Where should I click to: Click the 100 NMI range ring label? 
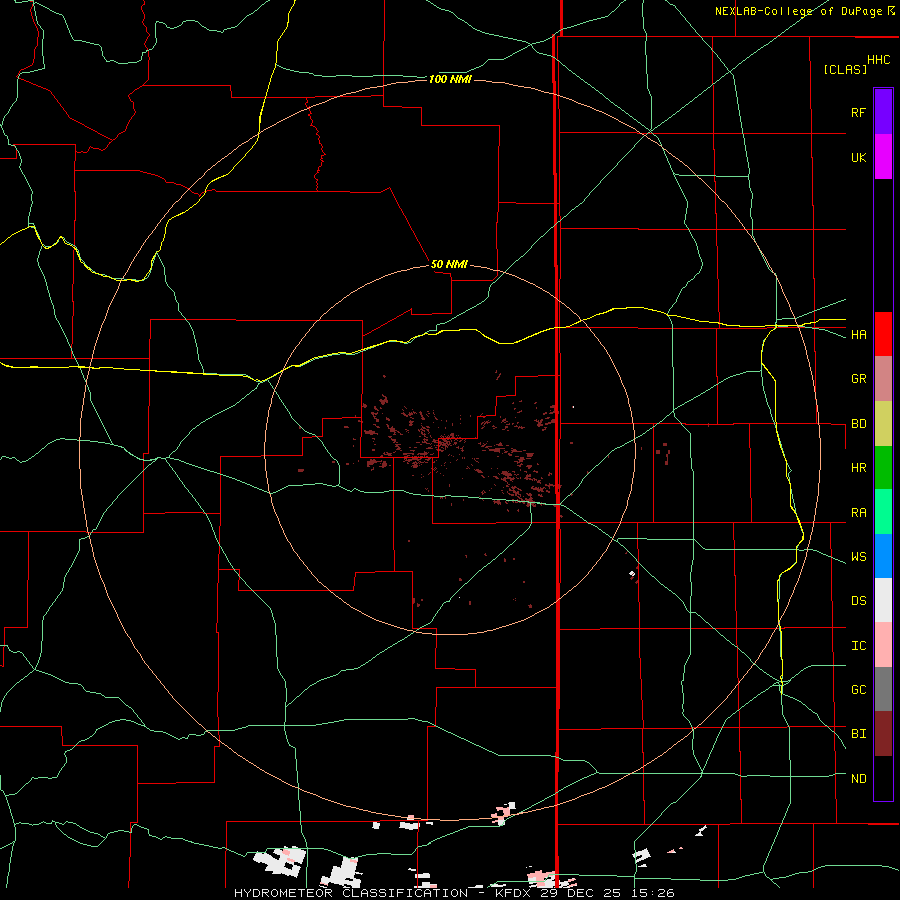click(x=450, y=79)
